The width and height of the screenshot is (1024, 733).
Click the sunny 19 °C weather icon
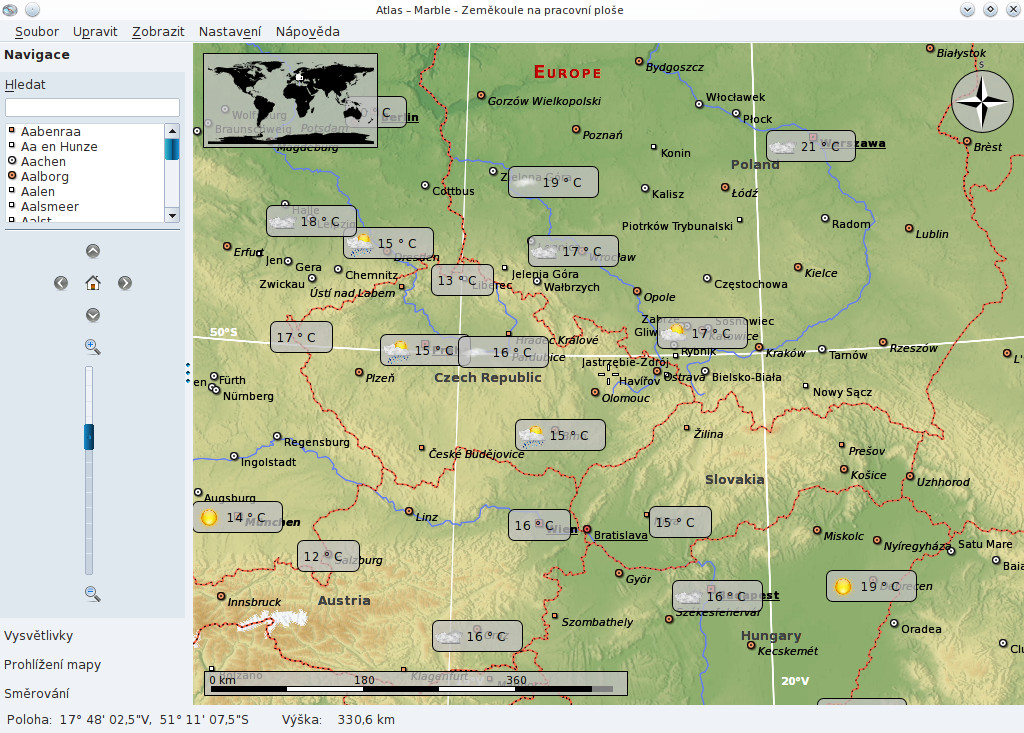843,586
